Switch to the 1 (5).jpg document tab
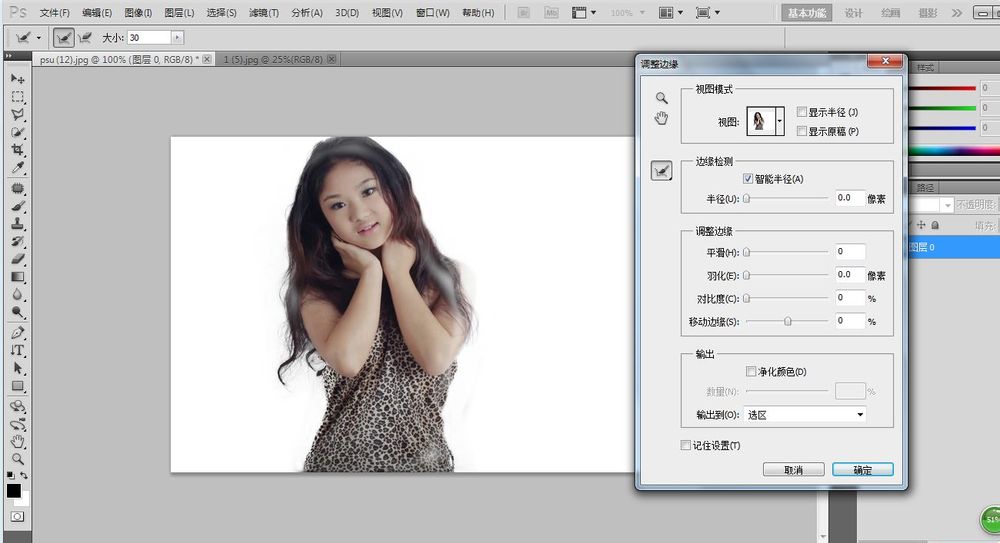This screenshot has width=1000, height=543. 273,59
